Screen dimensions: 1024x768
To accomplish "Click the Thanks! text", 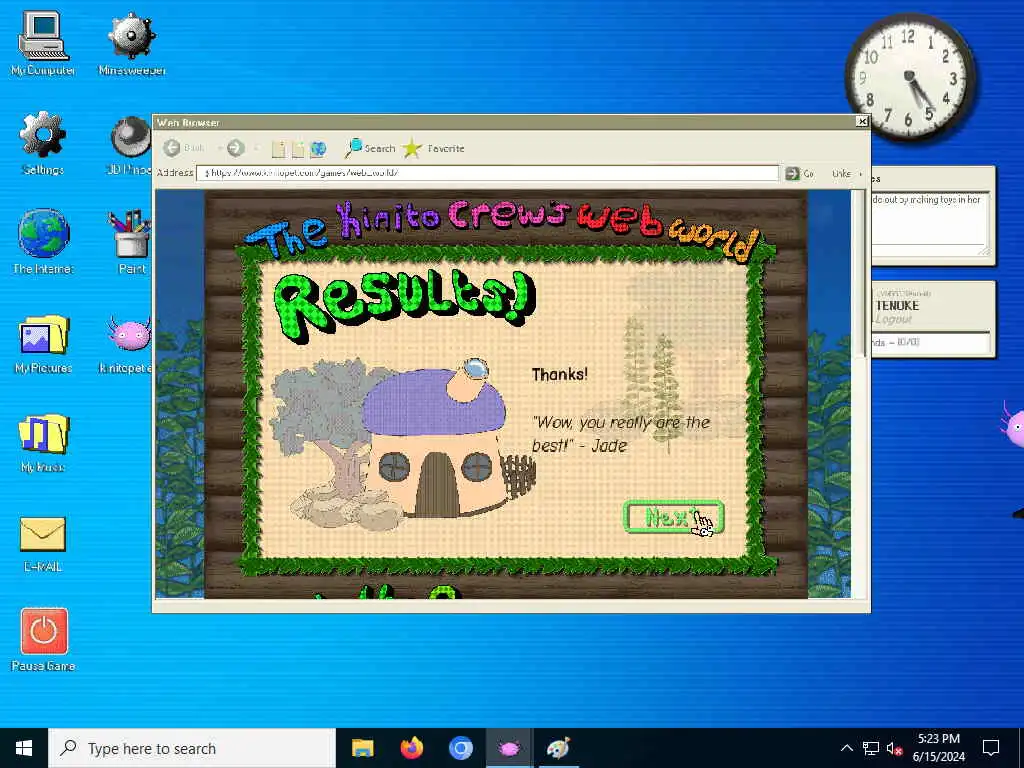I will 560,374.
